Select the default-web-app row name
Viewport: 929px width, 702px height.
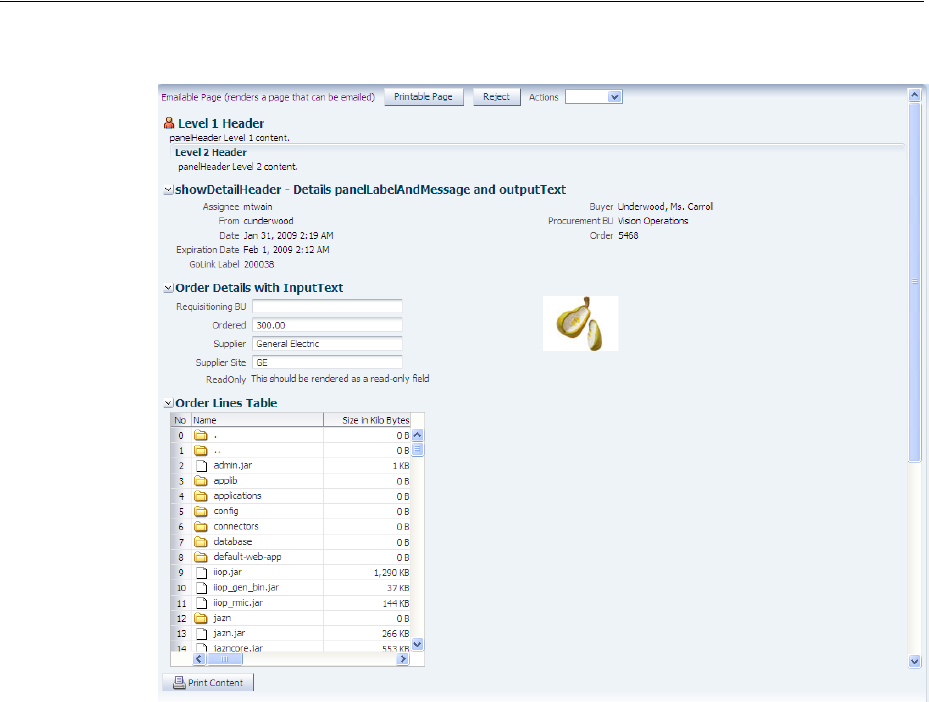pos(247,557)
